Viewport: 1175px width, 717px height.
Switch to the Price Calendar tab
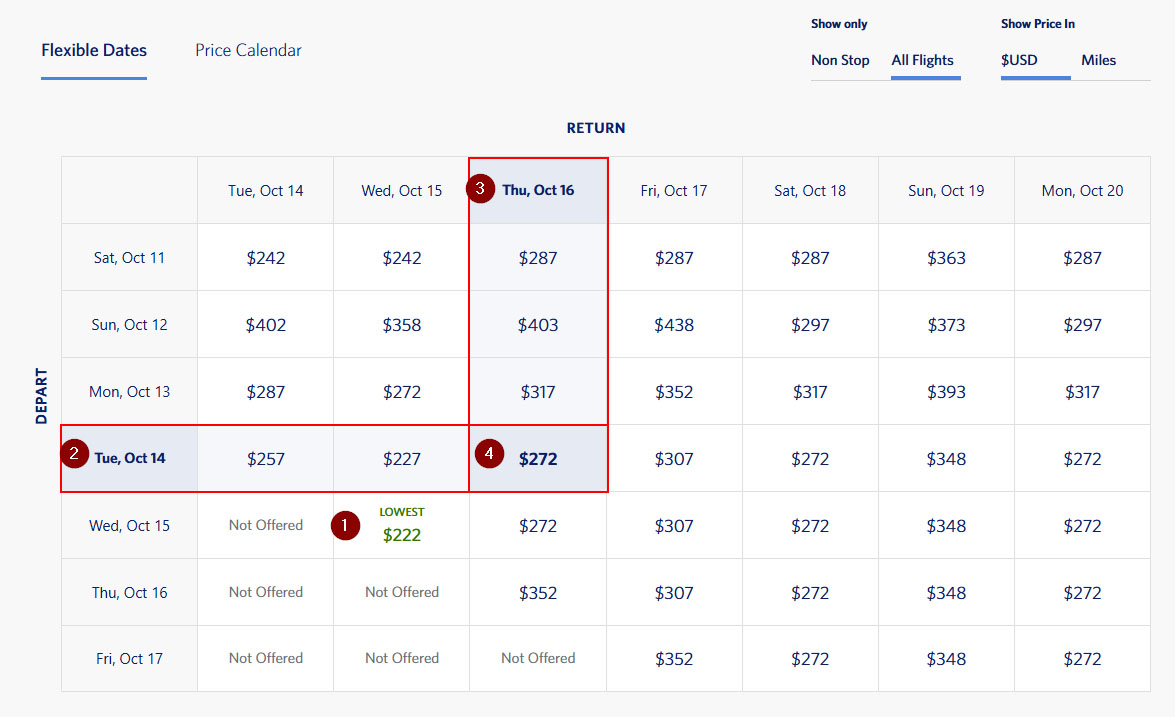[248, 51]
